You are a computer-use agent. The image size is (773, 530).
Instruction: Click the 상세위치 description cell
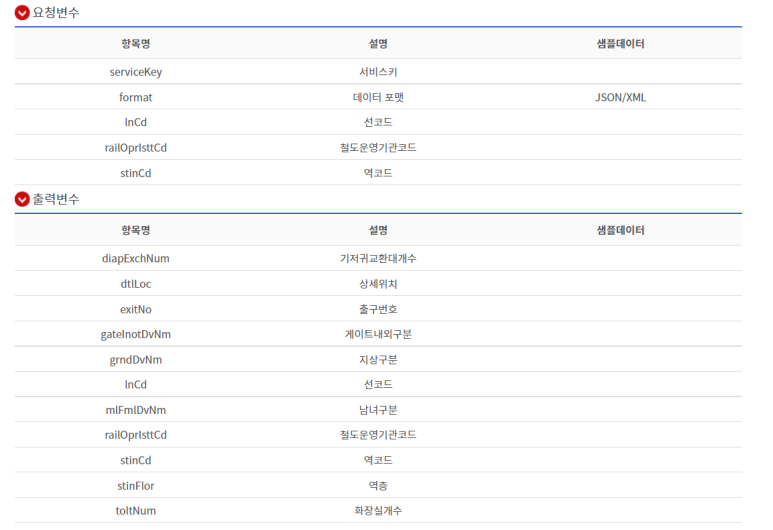[x=378, y=284]
